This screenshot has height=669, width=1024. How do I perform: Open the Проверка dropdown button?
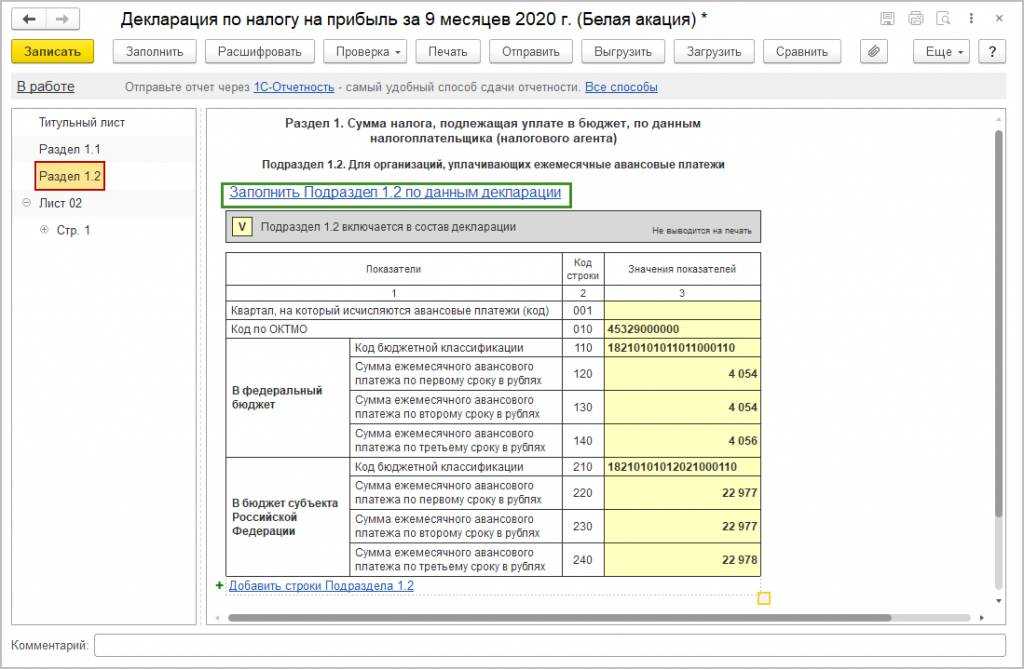(x=368, y=52)
